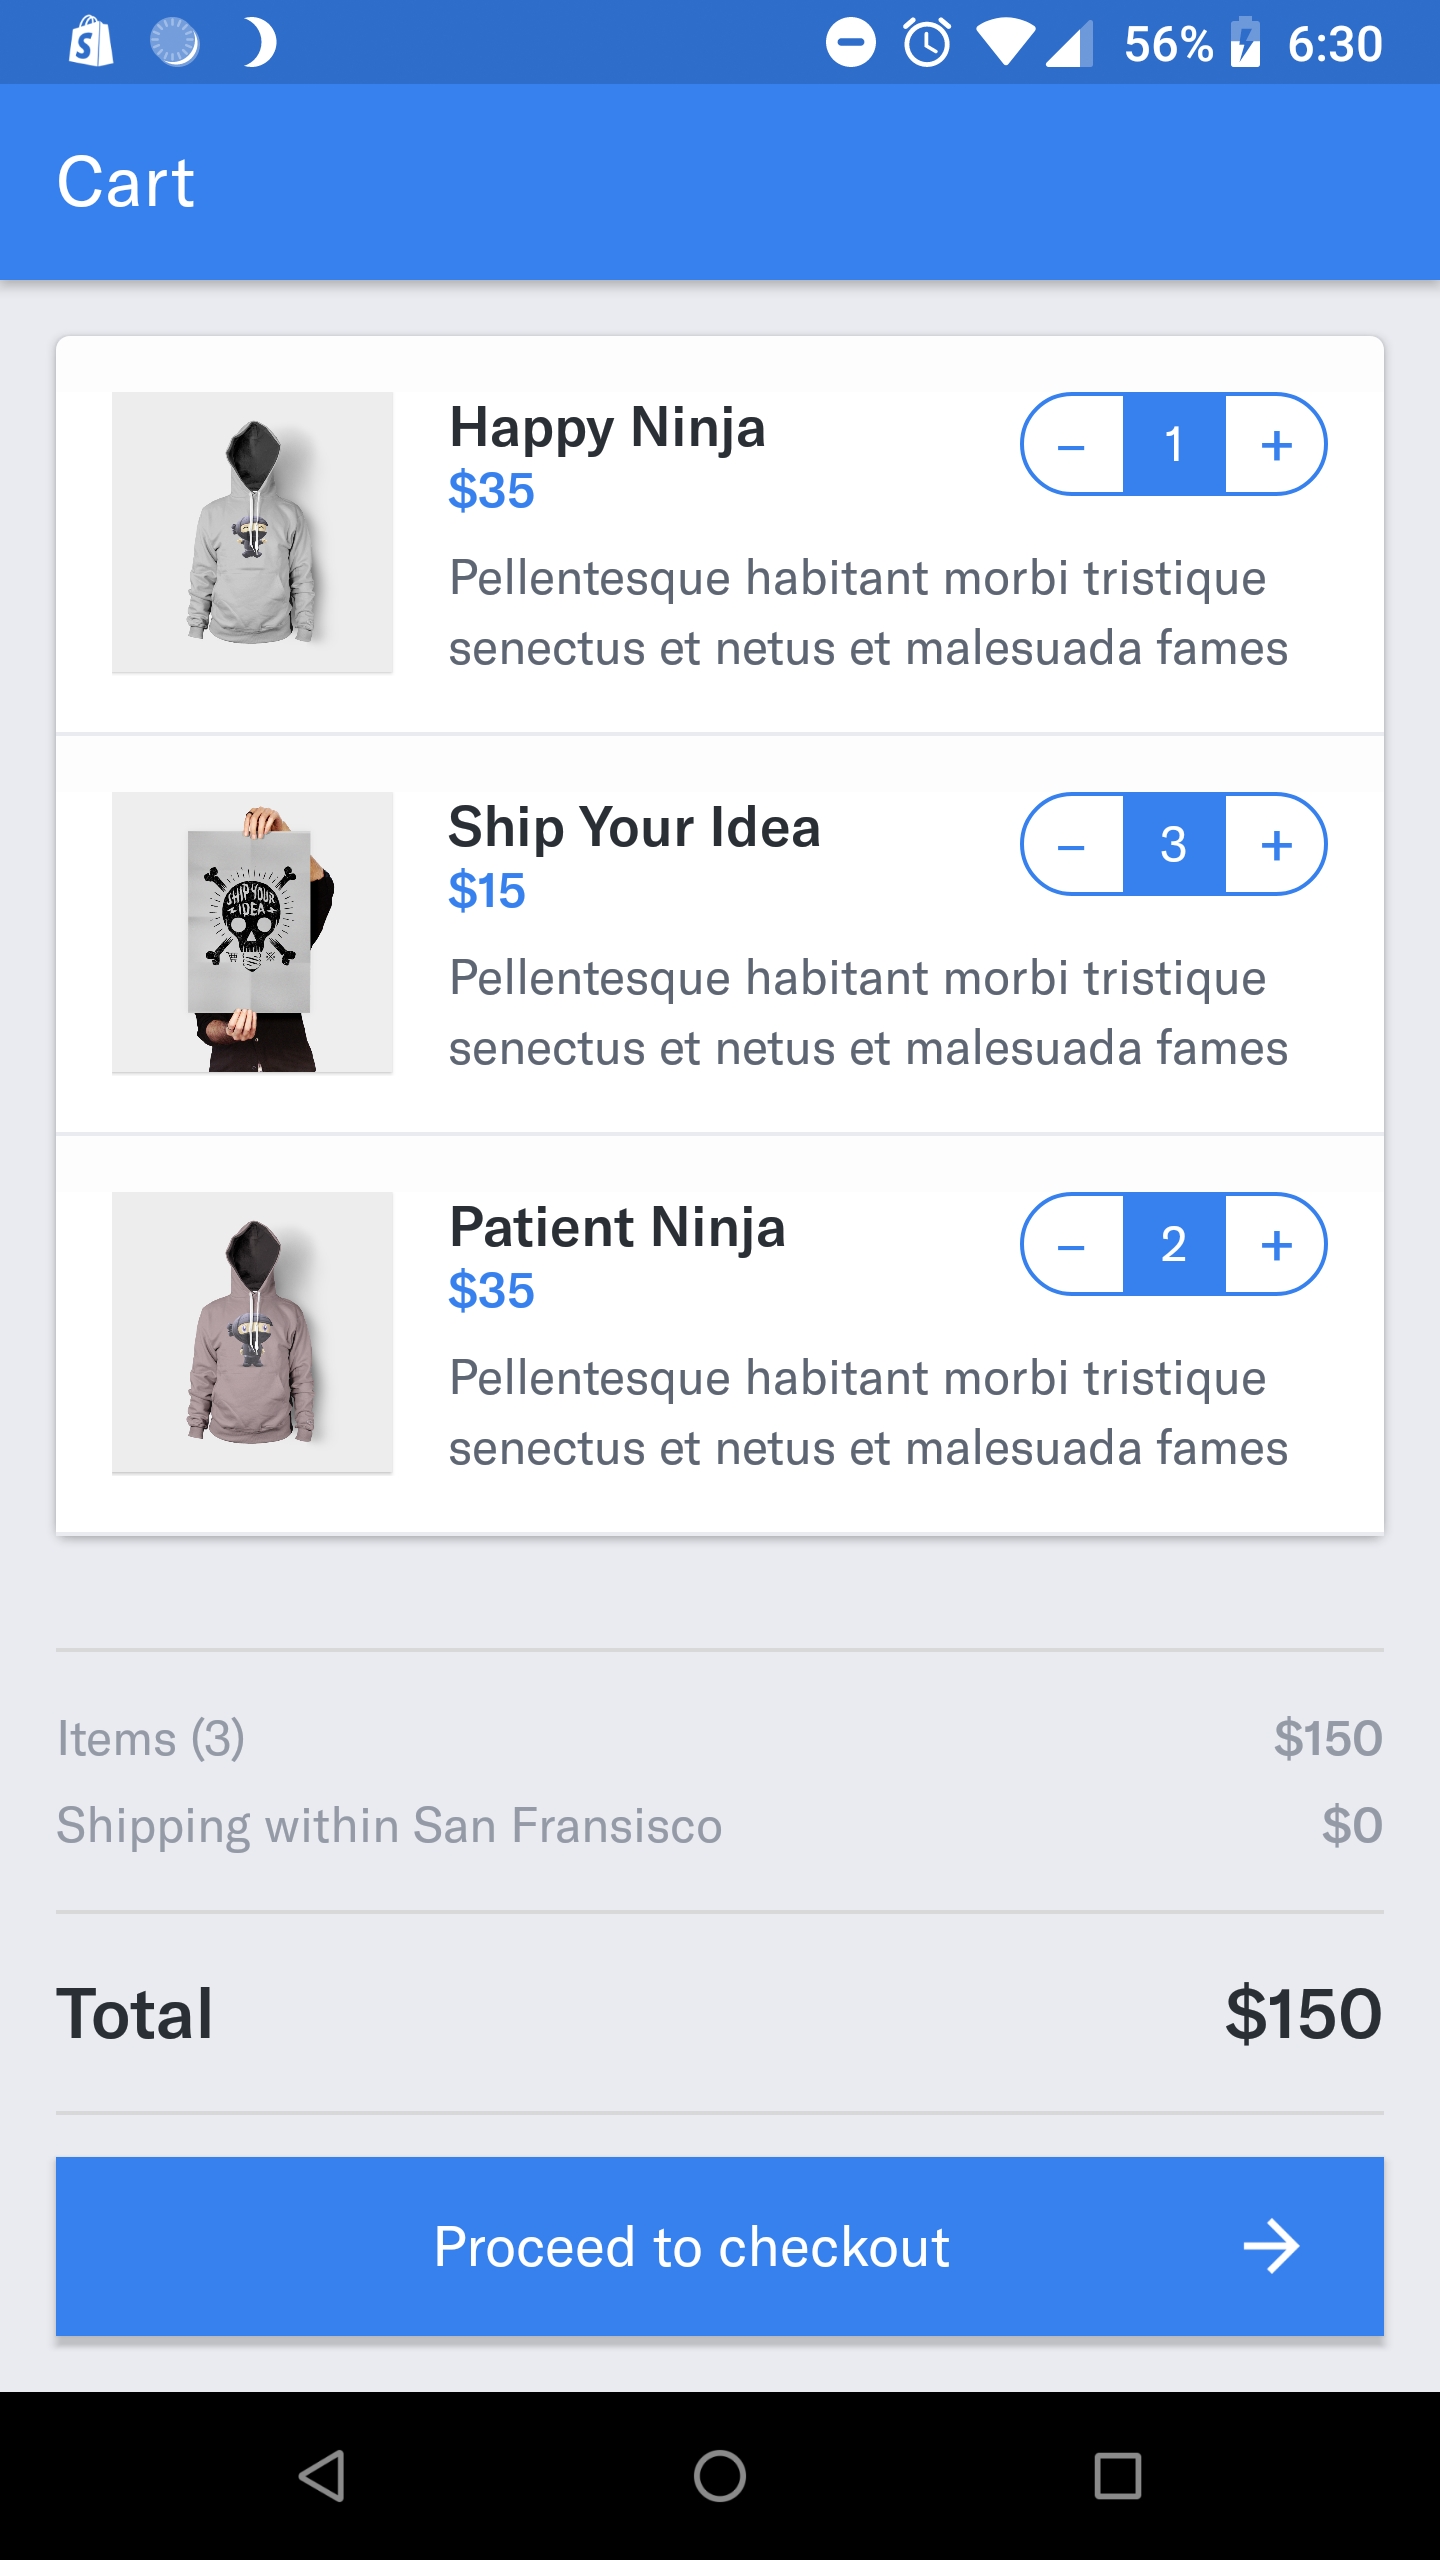
Task: Open the Happy Ninja hoodie thumbnail
Action: (252, 532)
